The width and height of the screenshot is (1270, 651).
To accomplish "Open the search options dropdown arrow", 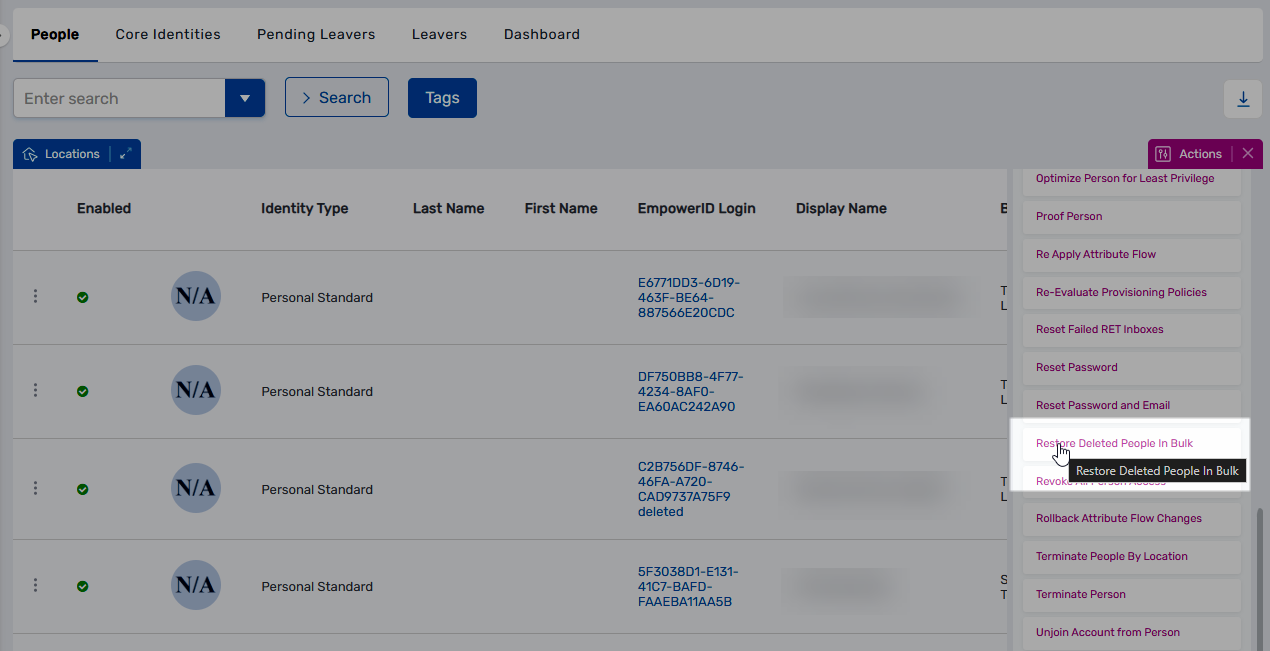I will point(245,98).
